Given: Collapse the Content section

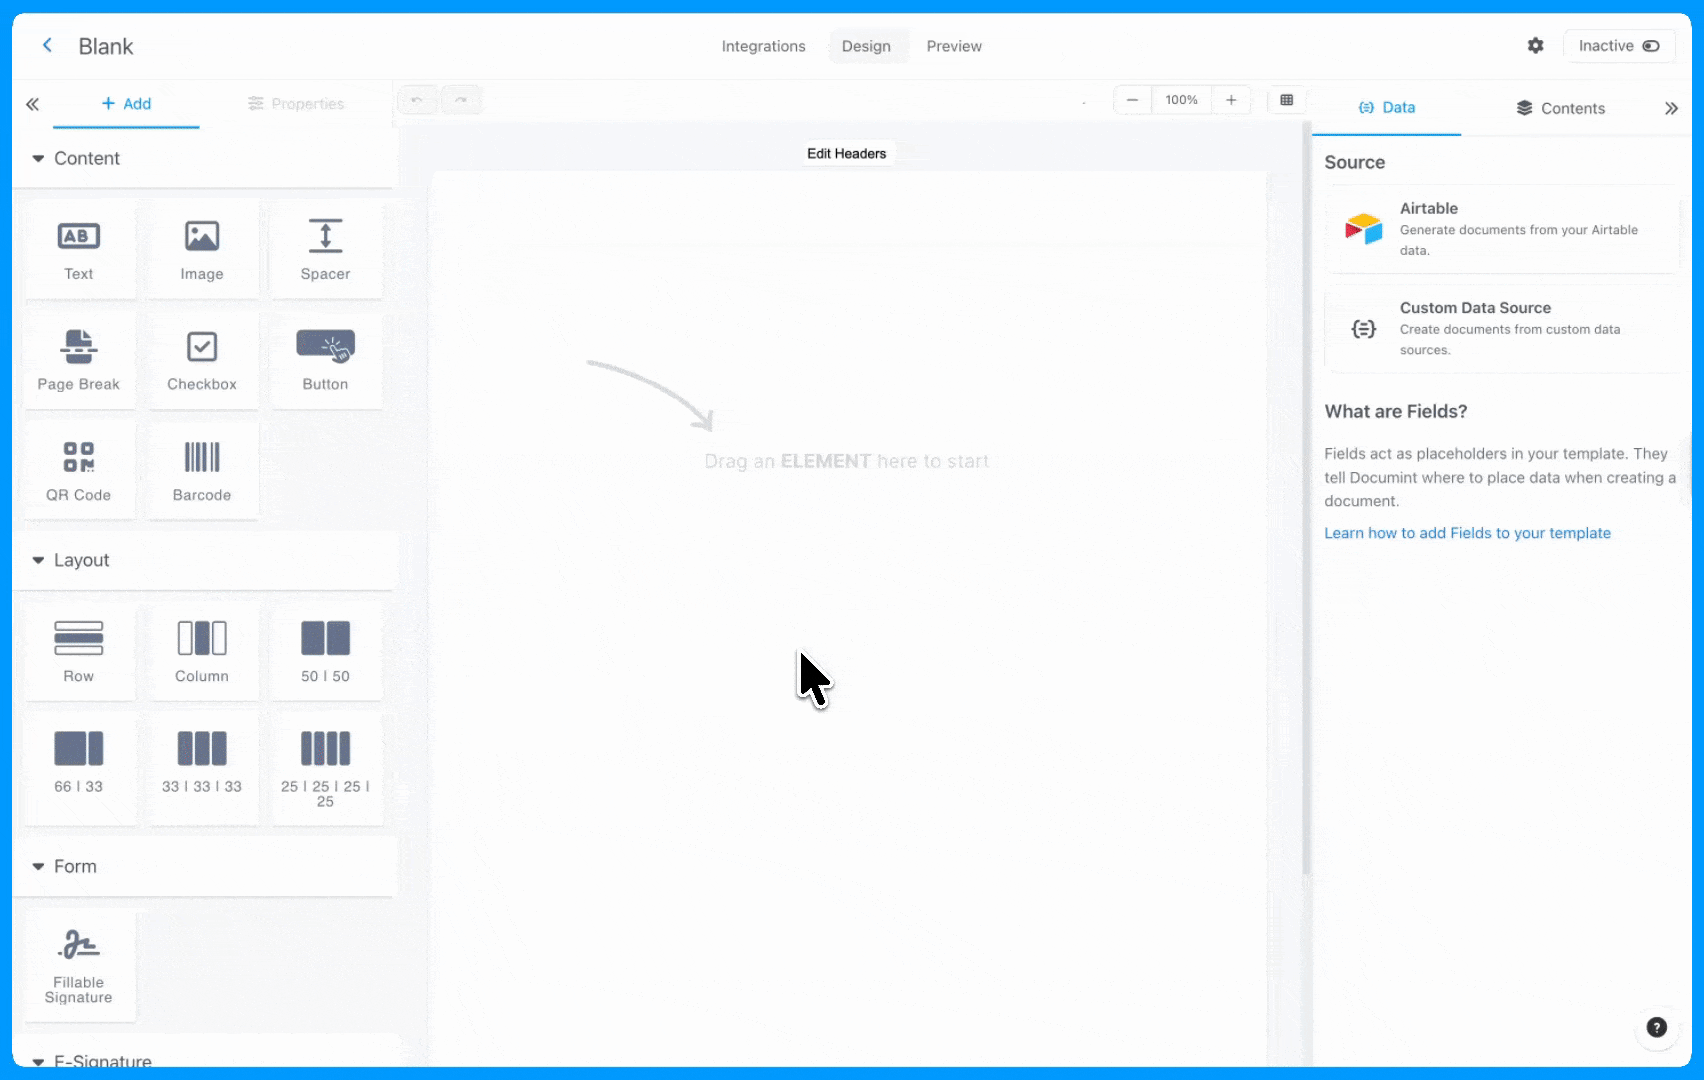Looking at the screenshot, I should coord(38,159).
